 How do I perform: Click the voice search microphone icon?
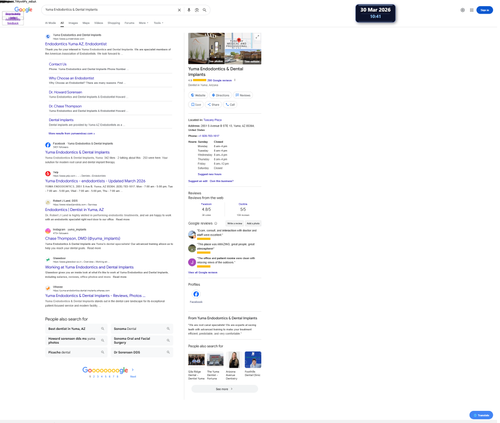189,10
